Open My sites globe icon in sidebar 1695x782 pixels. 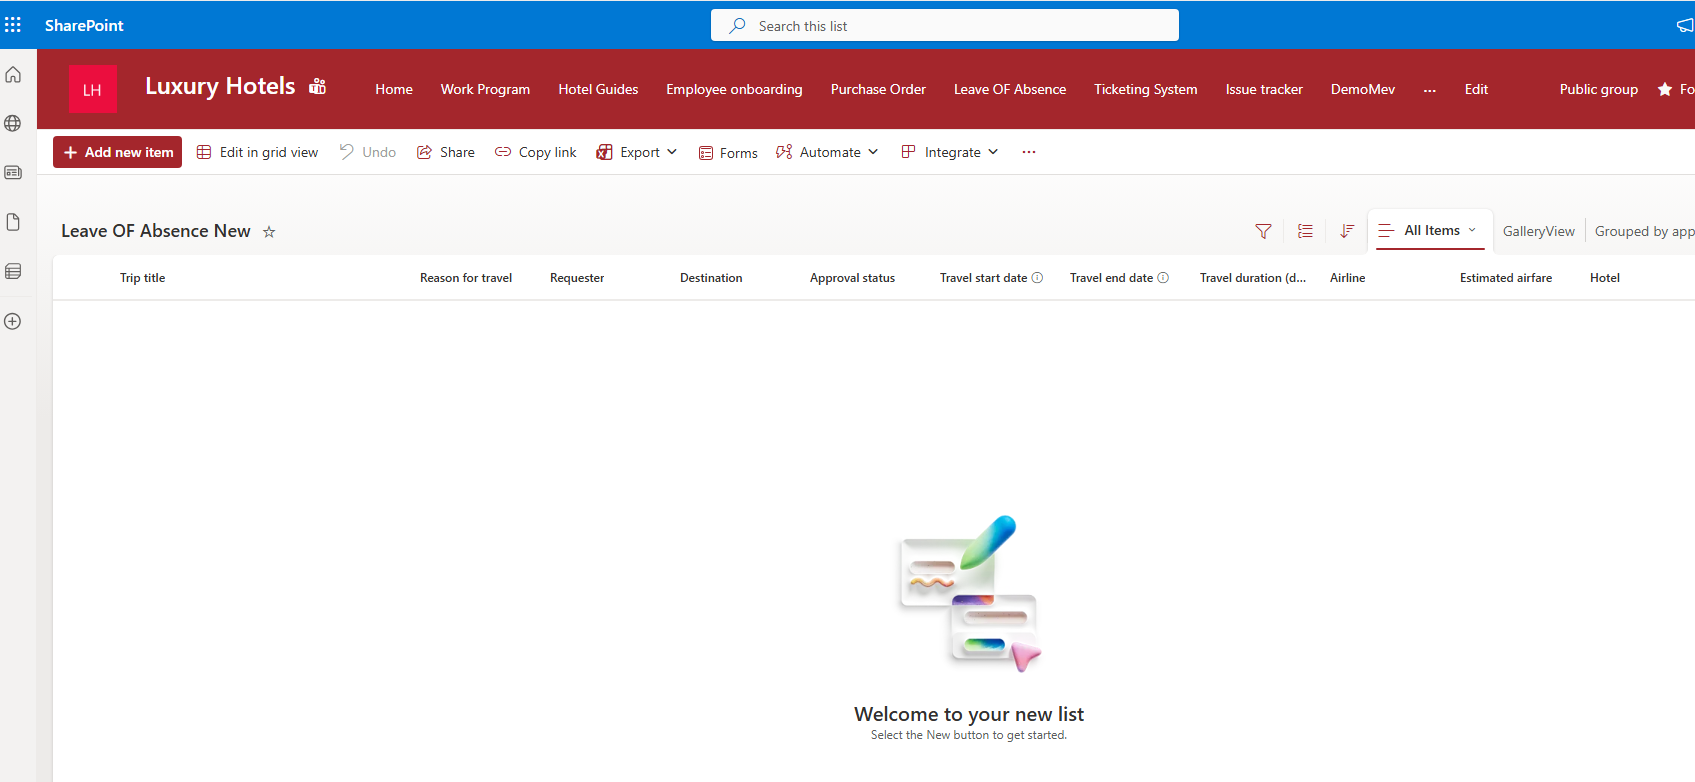(x=13, y=124)
